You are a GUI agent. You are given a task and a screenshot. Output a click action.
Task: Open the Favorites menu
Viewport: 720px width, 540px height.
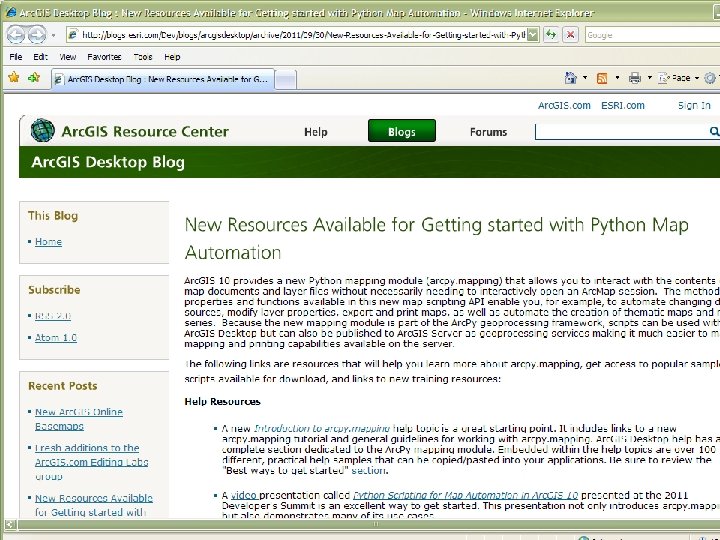point(104,57)
